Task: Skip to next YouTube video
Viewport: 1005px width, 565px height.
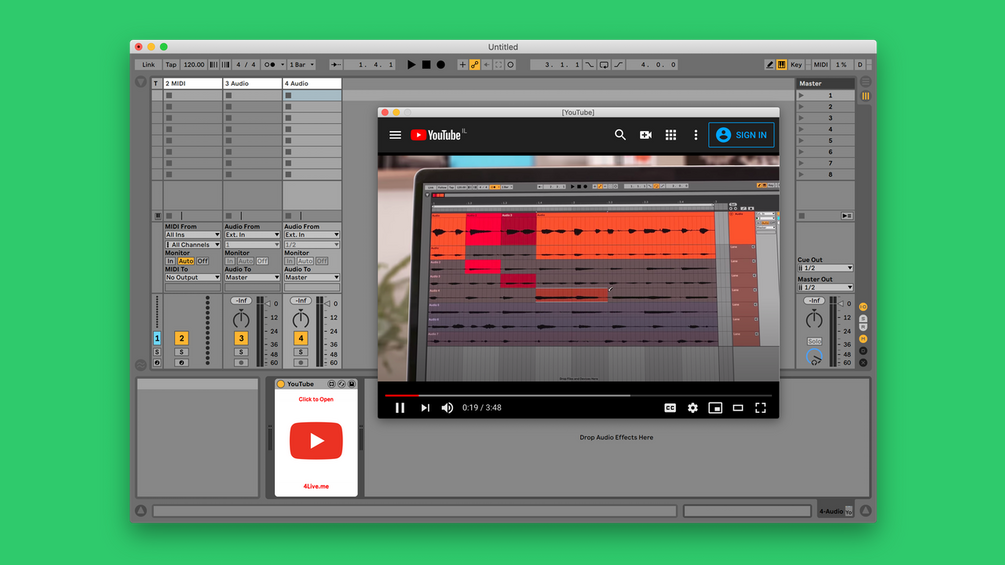Action: pyautogui.click(x=425, y=407)
